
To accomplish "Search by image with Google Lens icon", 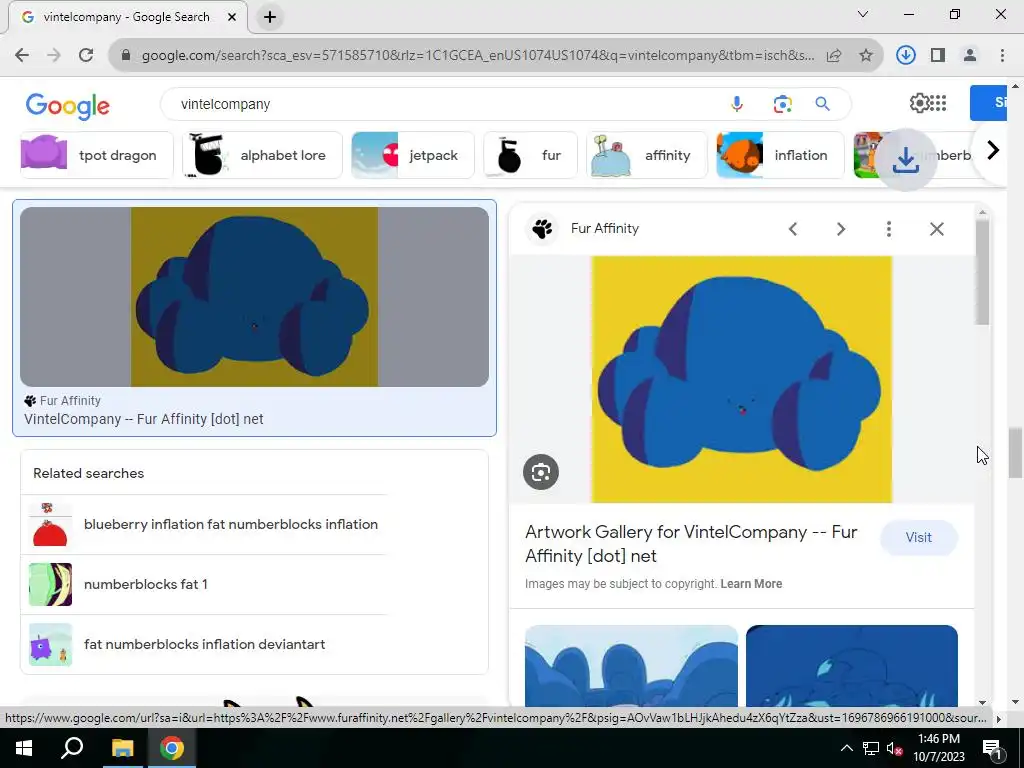I will 782,104.
